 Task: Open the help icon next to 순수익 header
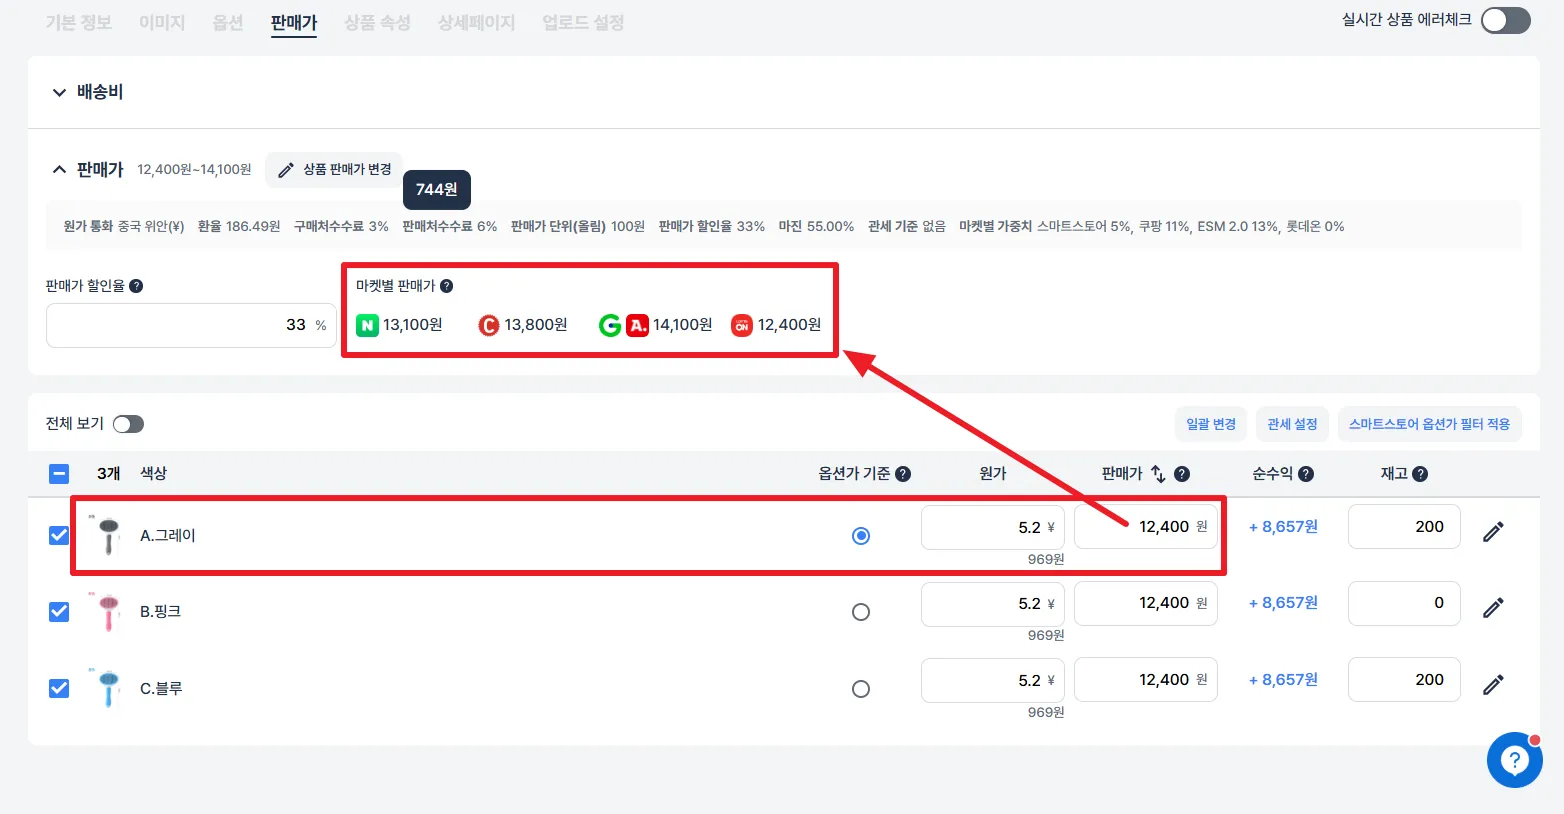click(1306, 473)
